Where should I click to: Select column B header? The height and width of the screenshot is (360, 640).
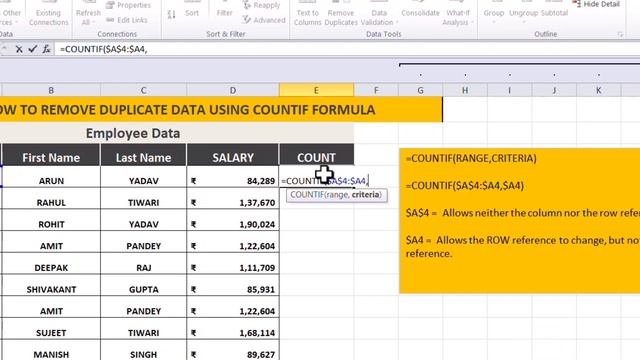coord(51,90)
